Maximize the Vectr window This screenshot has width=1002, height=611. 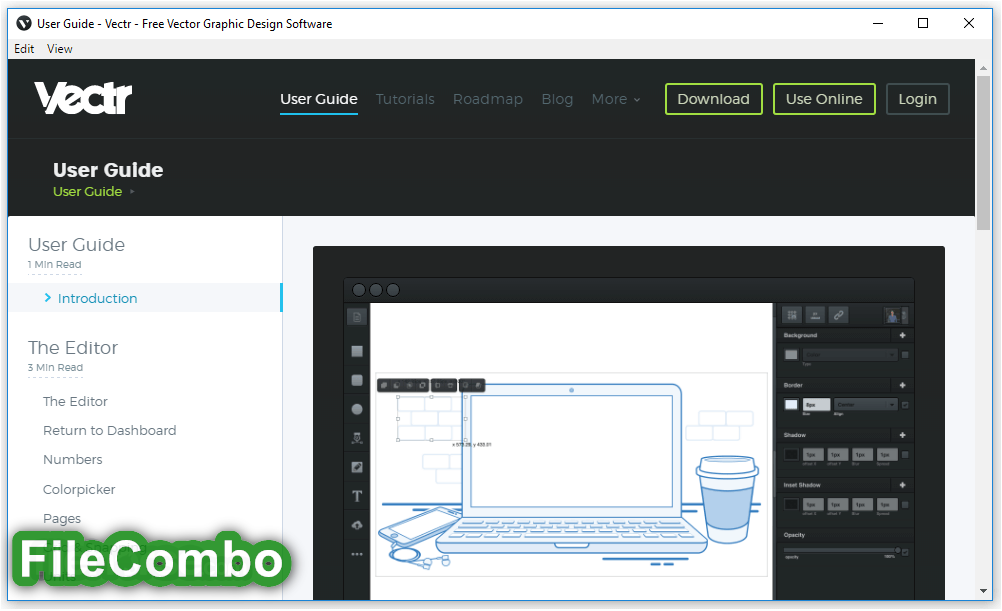pos(923,24)
